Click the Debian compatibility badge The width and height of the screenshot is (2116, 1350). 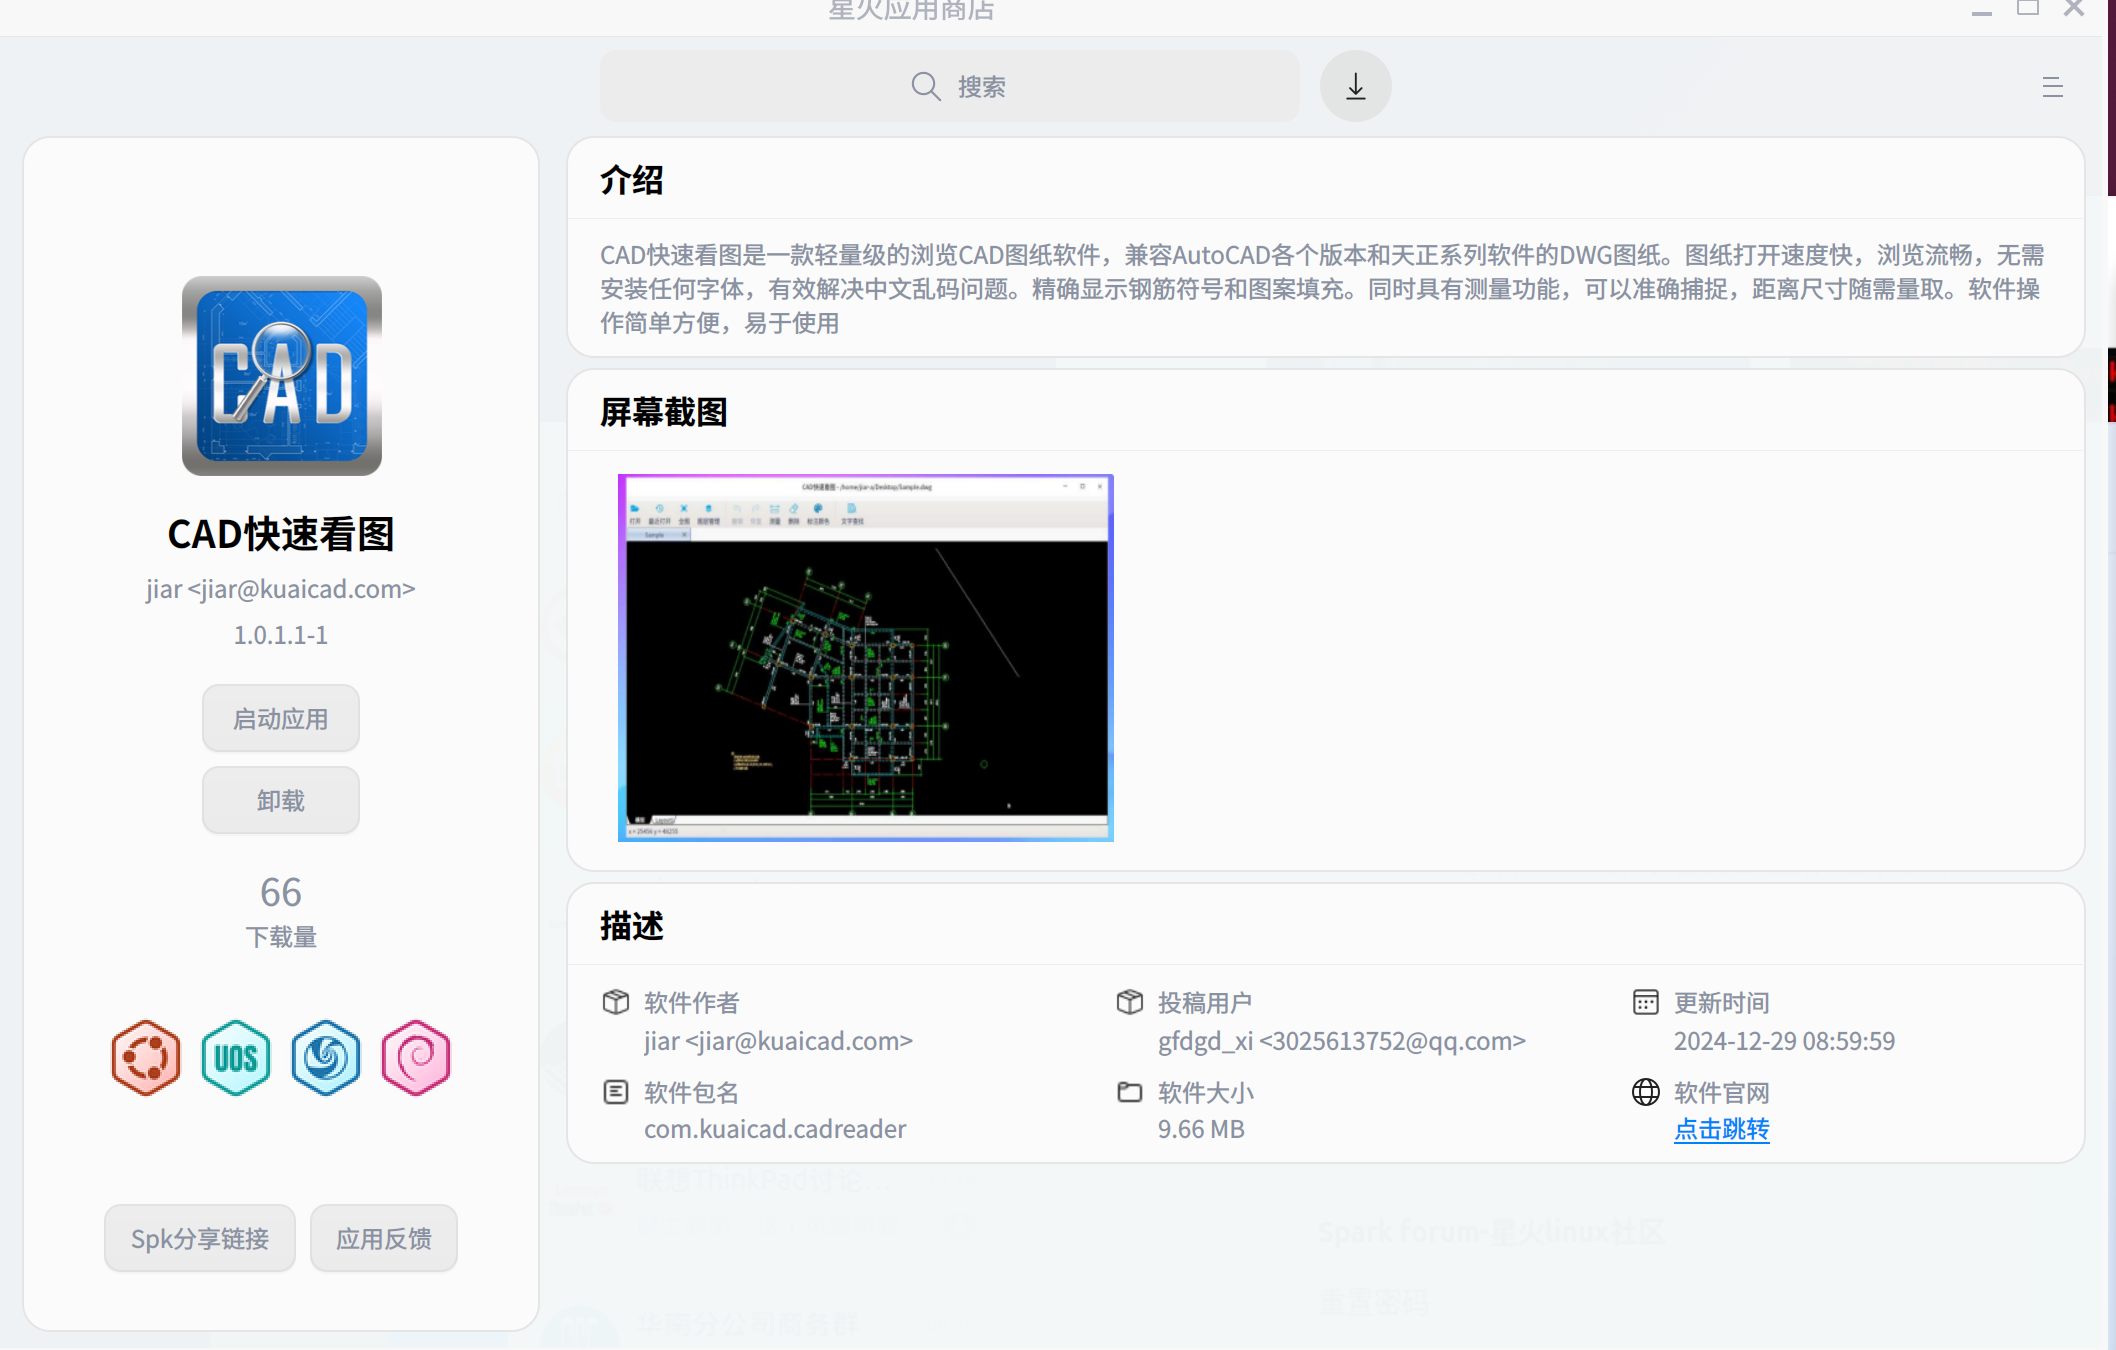416,1057
